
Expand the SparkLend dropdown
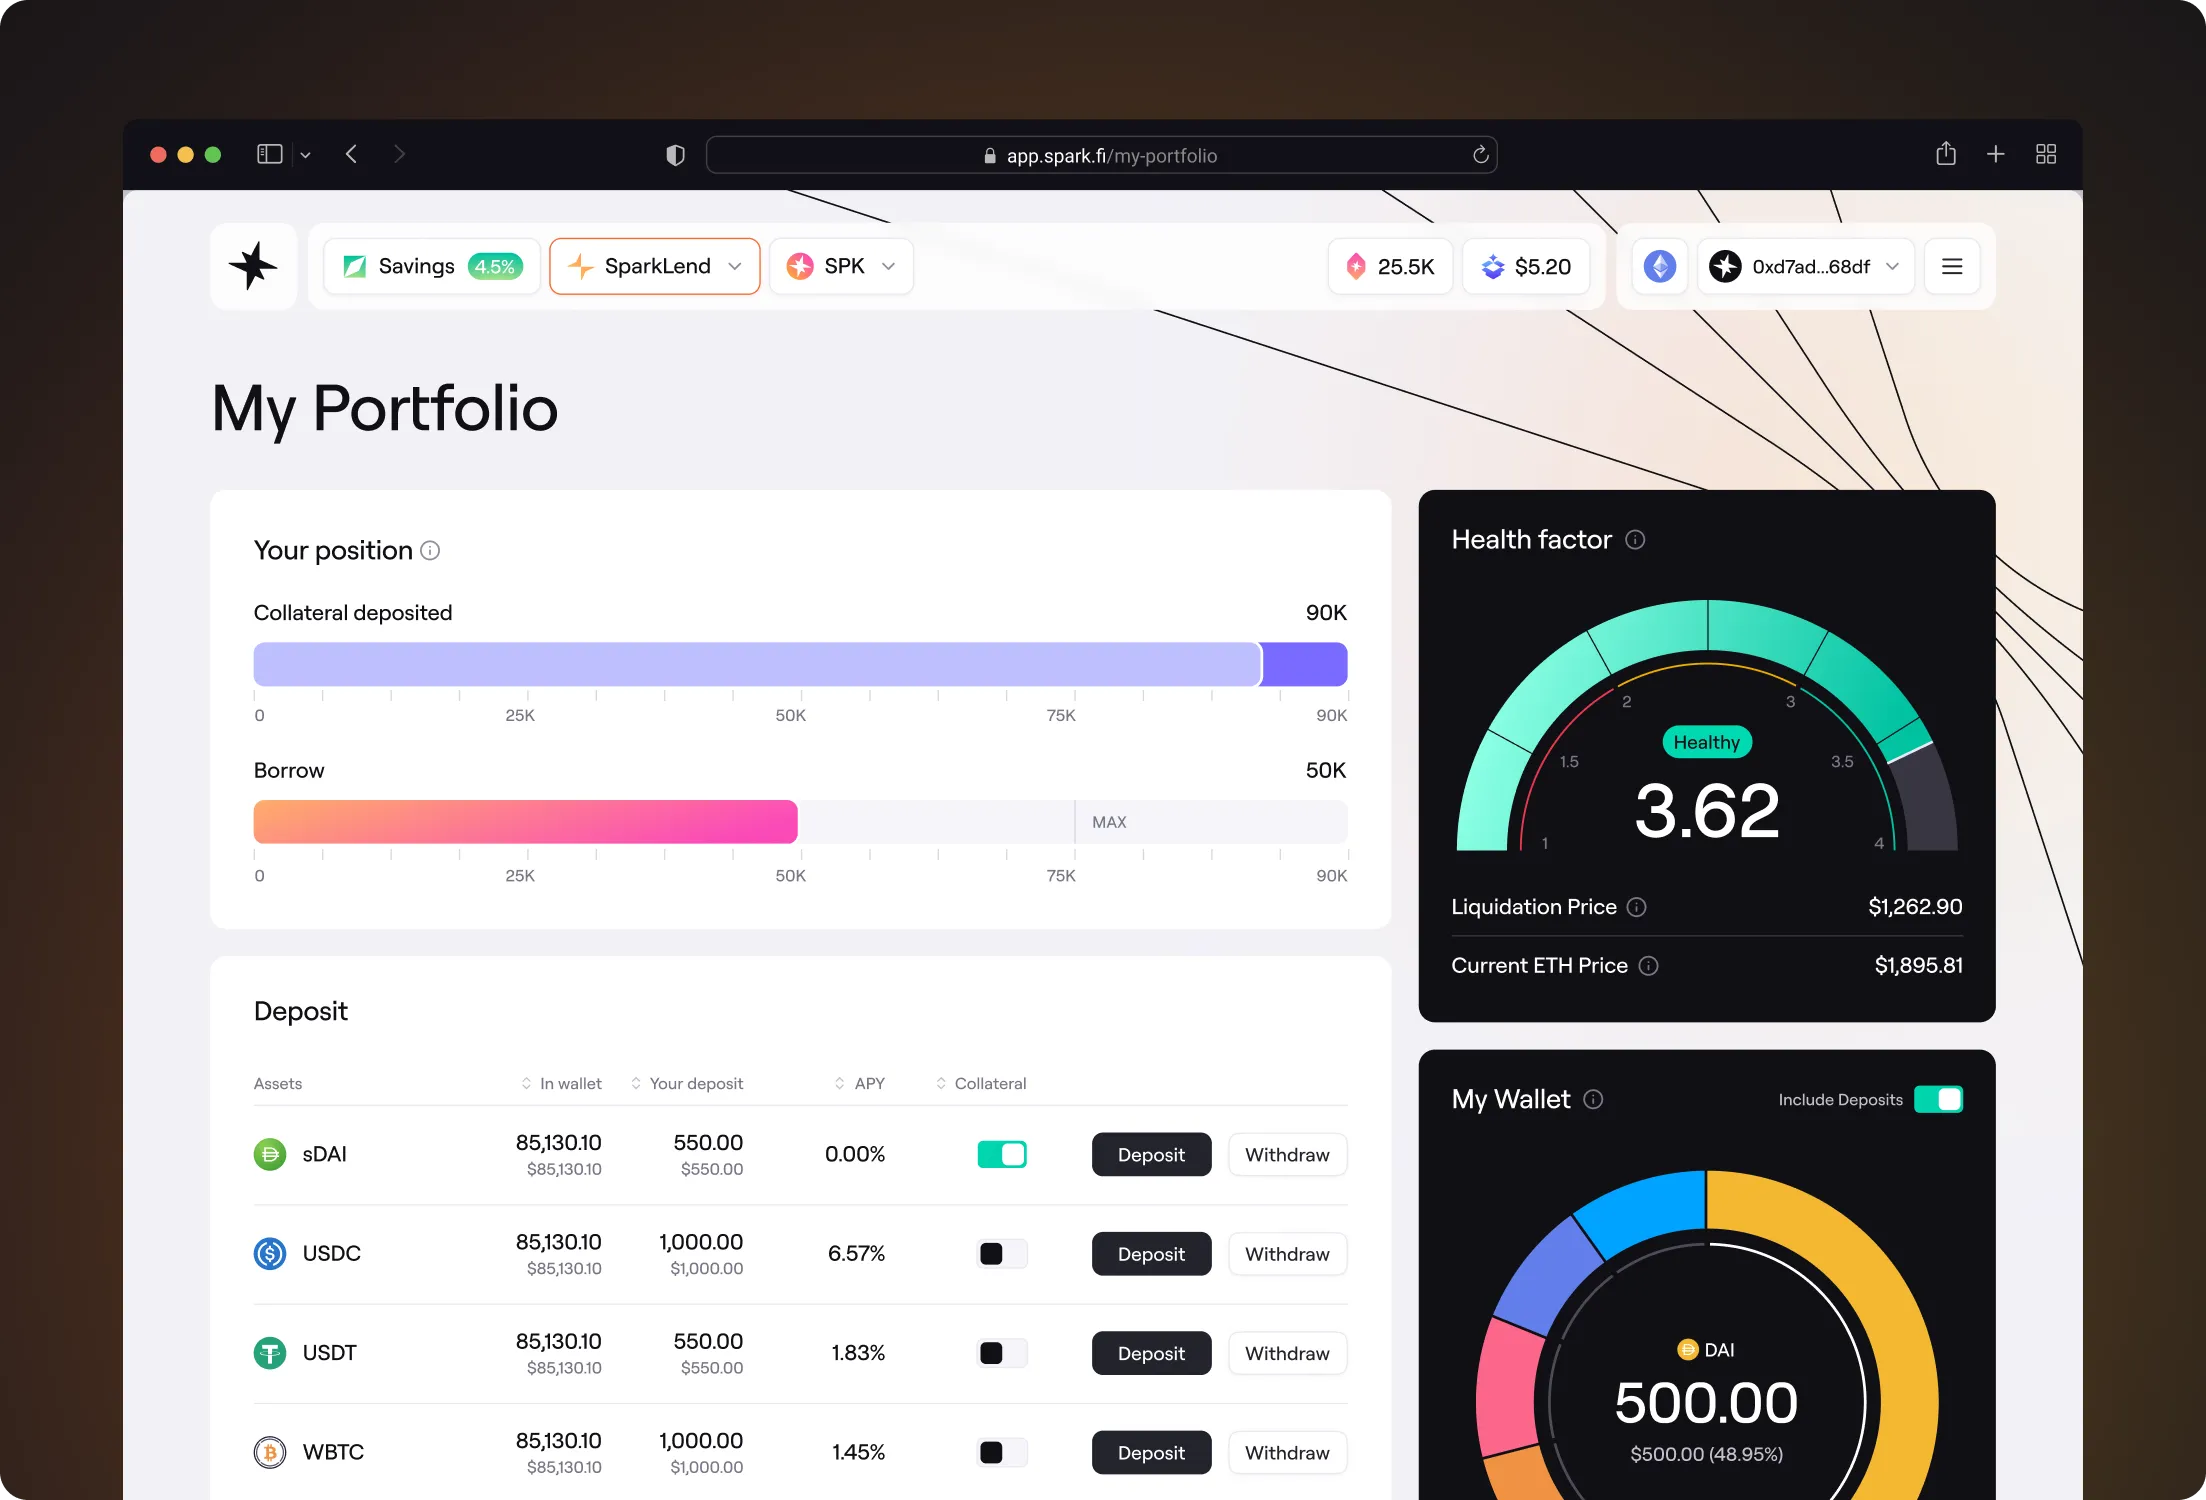point(655,266)
